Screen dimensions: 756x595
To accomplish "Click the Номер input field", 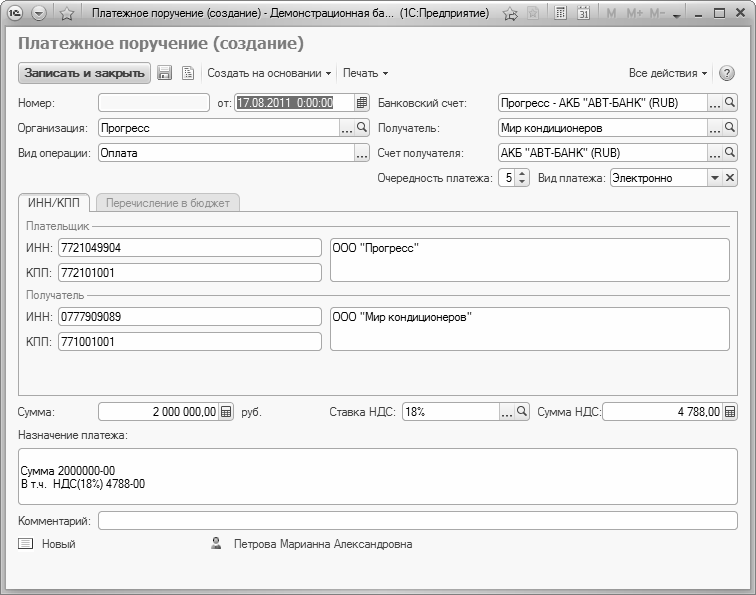I will pos(154,102).
